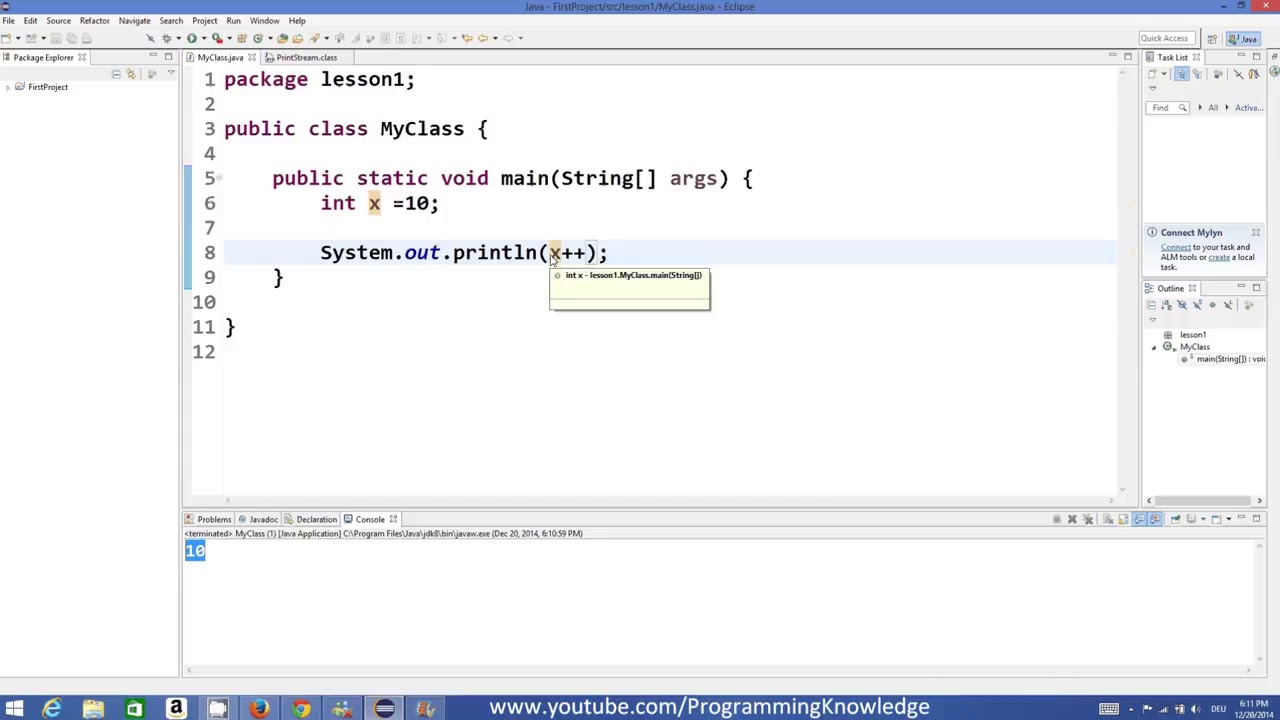Open the New Task dropdown arrow
The image size is (1280, 720).
click(1164, 73)
